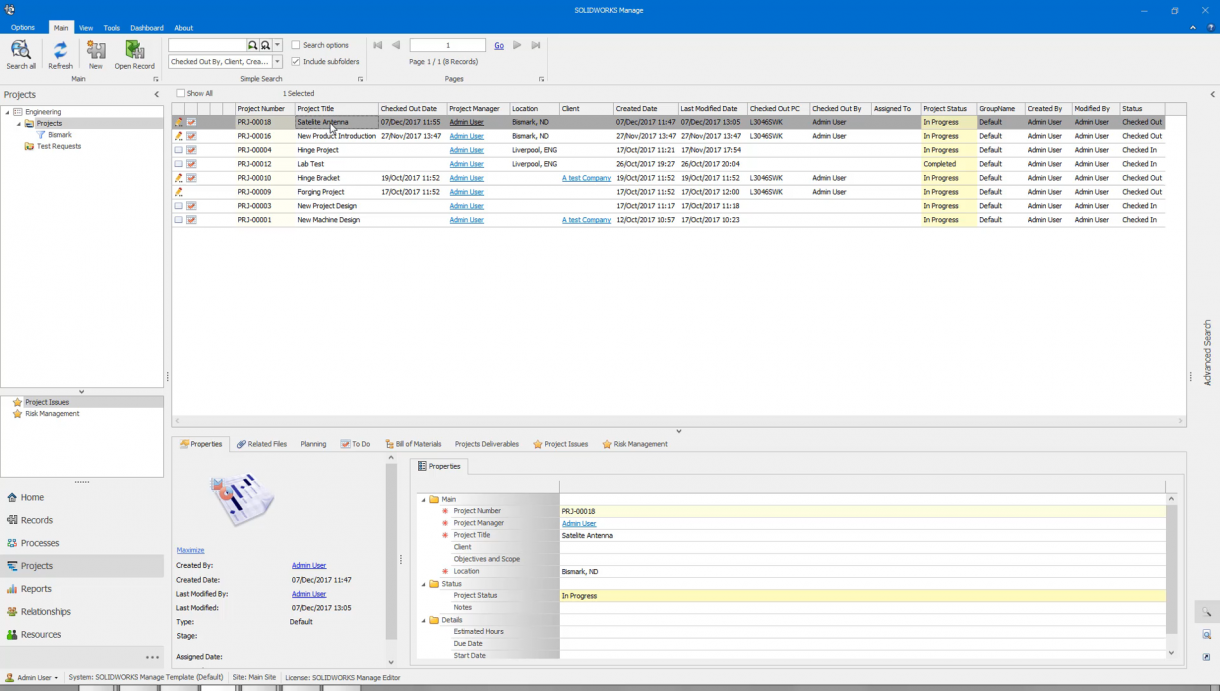Tick the checkbox for PRJ-00003 row

(x=179, y=206)
